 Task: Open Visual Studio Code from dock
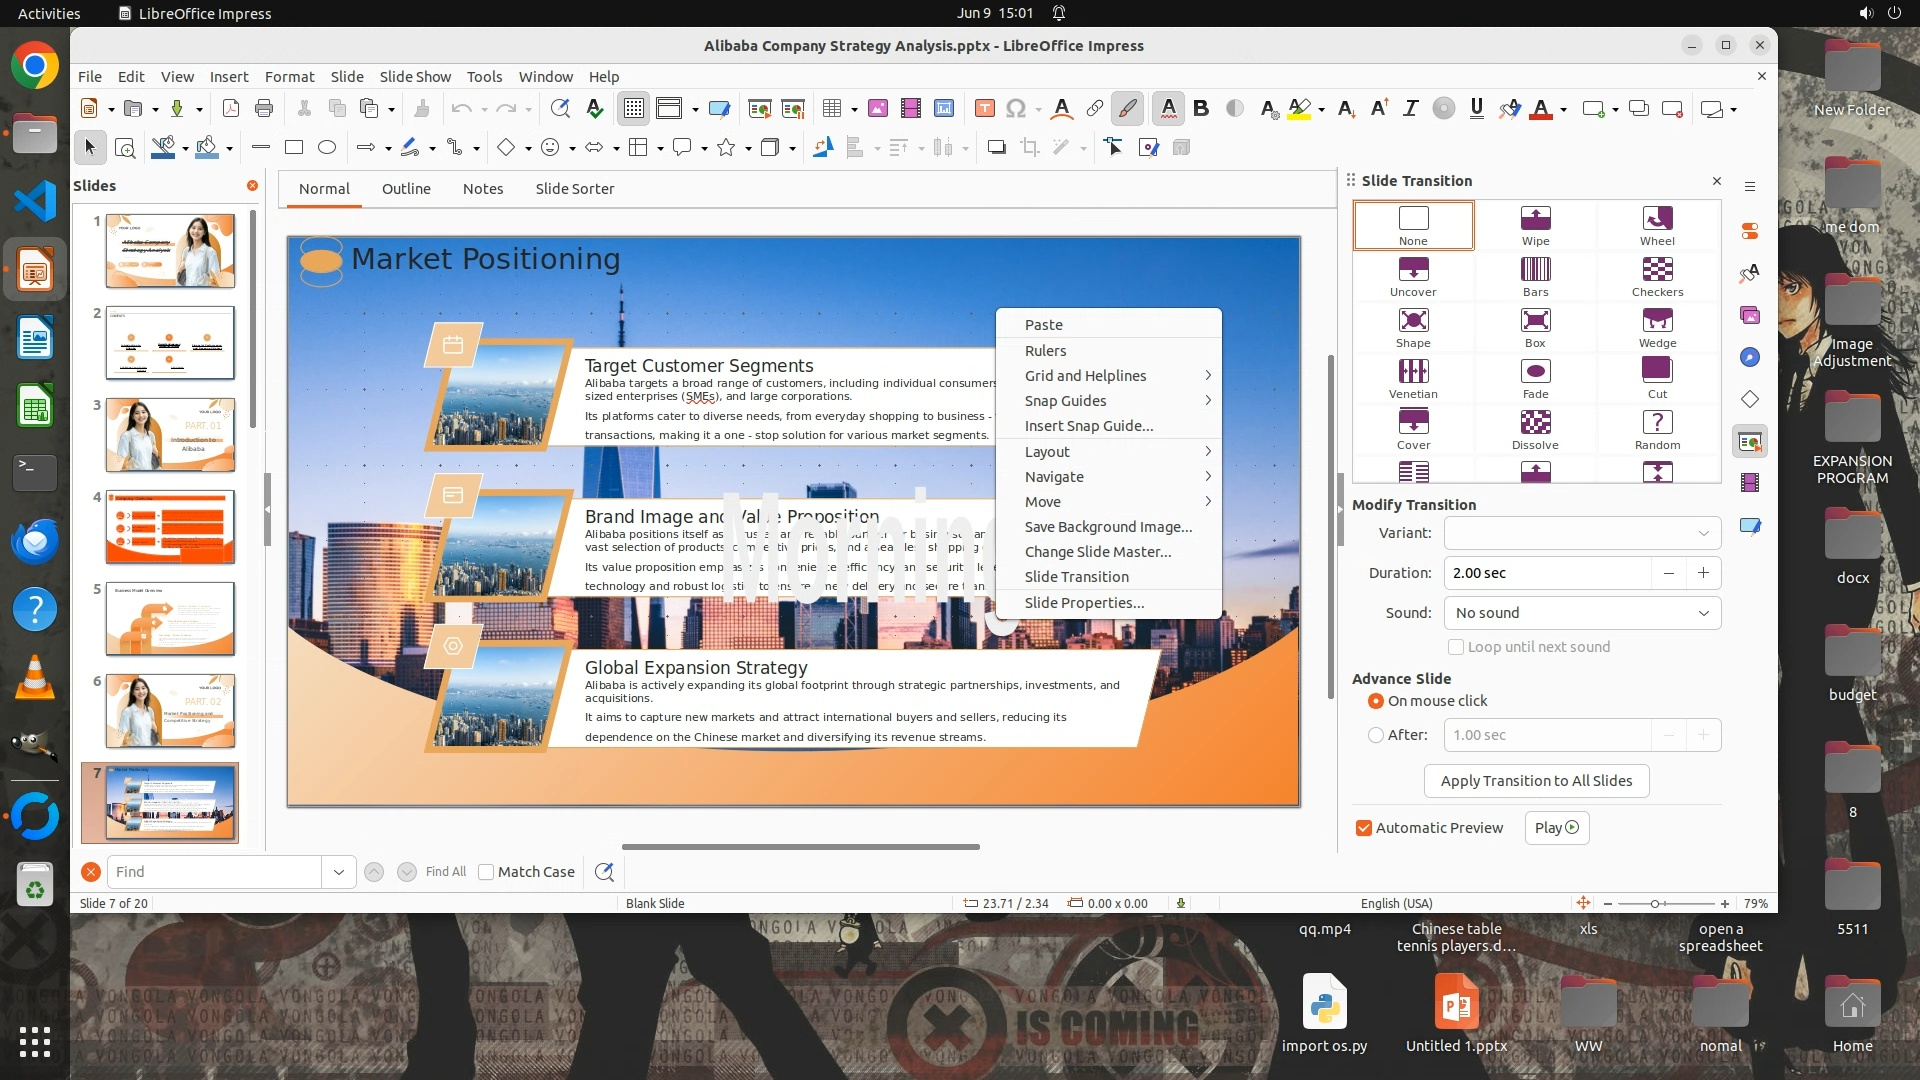(35, 201)
